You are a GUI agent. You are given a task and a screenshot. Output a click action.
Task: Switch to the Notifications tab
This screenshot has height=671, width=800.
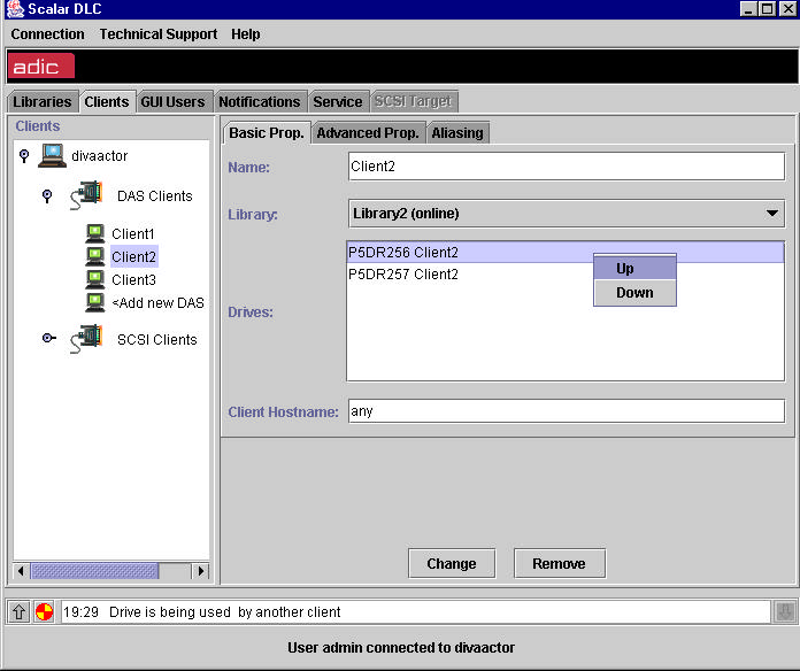tap(259, 102)
